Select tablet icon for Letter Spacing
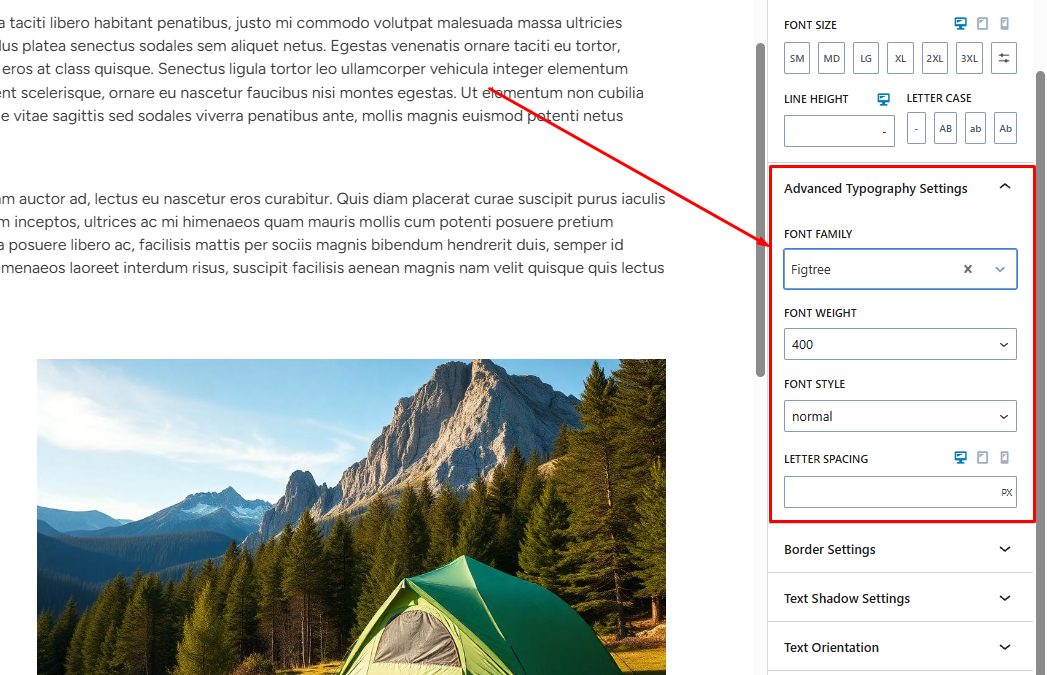The width and height of the screenshot is (1047, 675). [983, 458]
